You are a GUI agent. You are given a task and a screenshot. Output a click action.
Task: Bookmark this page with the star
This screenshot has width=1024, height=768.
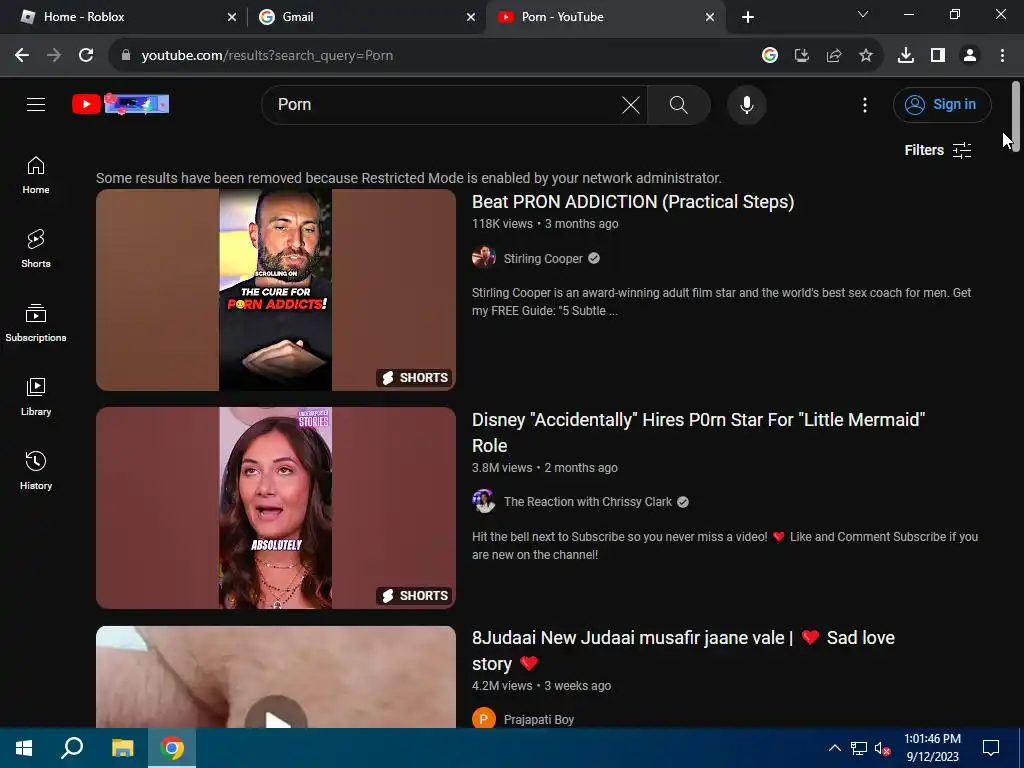[x=866, y=56]
